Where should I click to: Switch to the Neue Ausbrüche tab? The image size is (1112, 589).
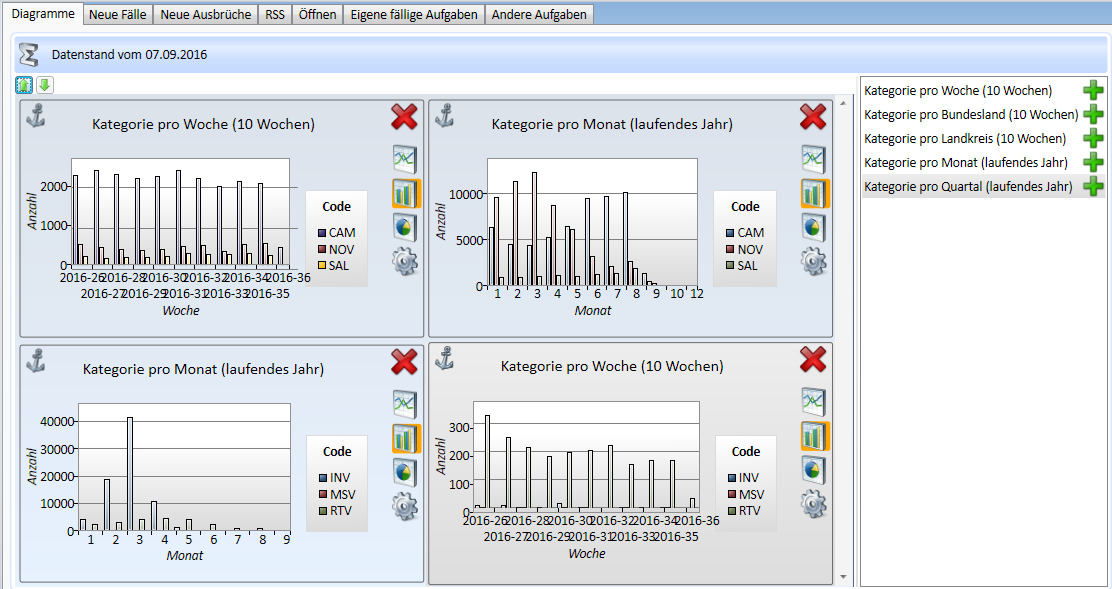[x=205, y=15]
